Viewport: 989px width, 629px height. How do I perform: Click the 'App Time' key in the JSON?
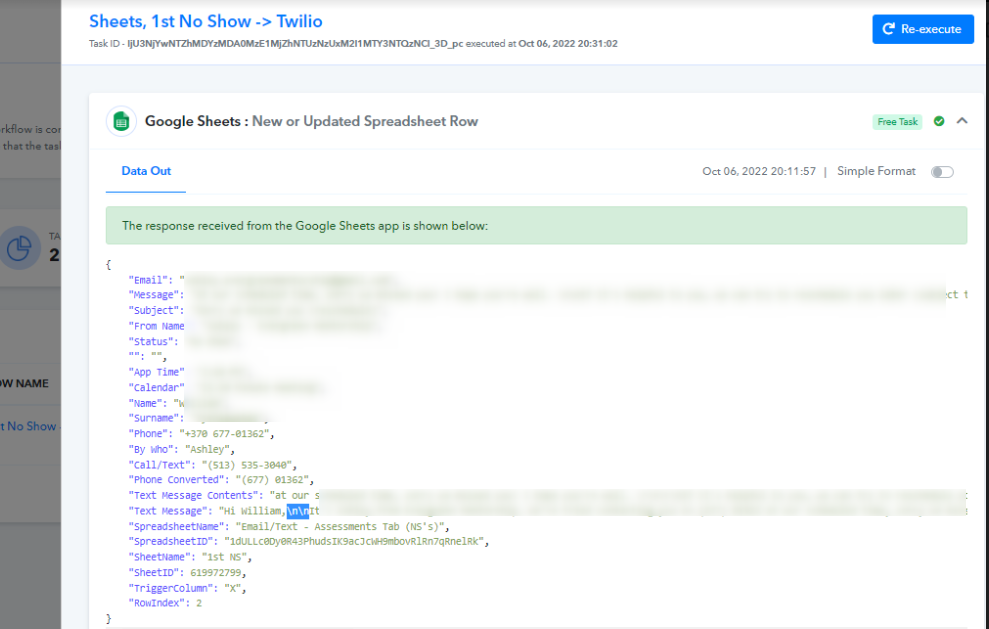point(156,372)
